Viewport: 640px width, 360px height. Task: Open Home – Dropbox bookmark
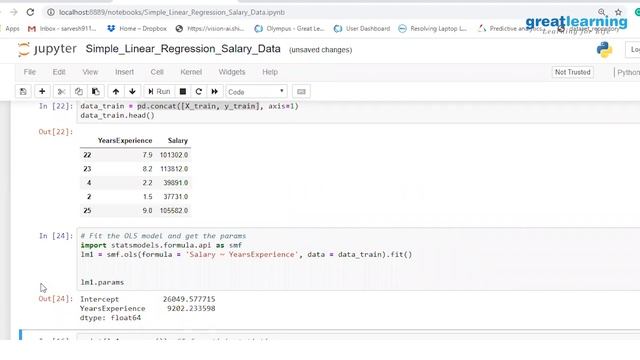137,29
